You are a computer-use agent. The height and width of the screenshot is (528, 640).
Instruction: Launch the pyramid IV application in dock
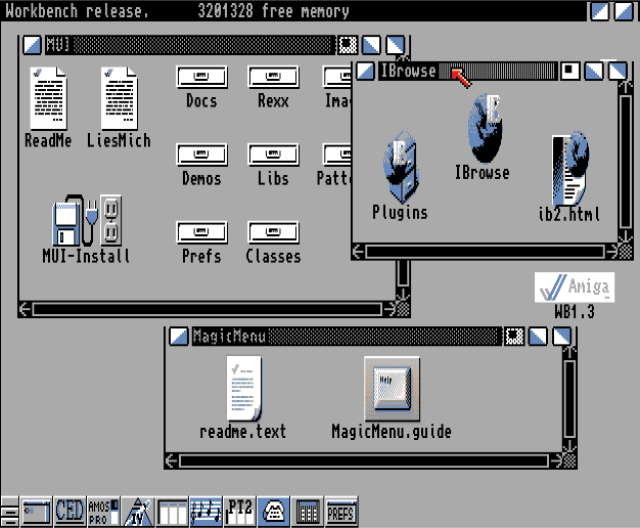point(138,511)
